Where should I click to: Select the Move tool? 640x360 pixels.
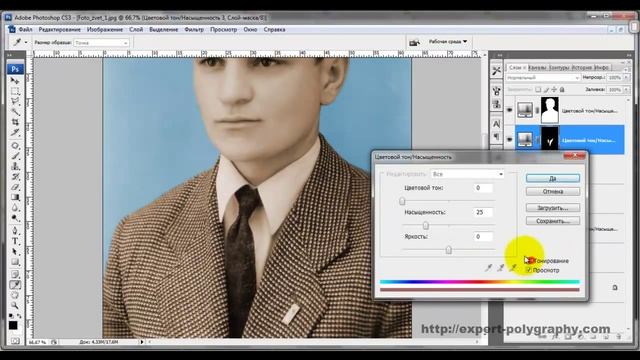point(15,81)
